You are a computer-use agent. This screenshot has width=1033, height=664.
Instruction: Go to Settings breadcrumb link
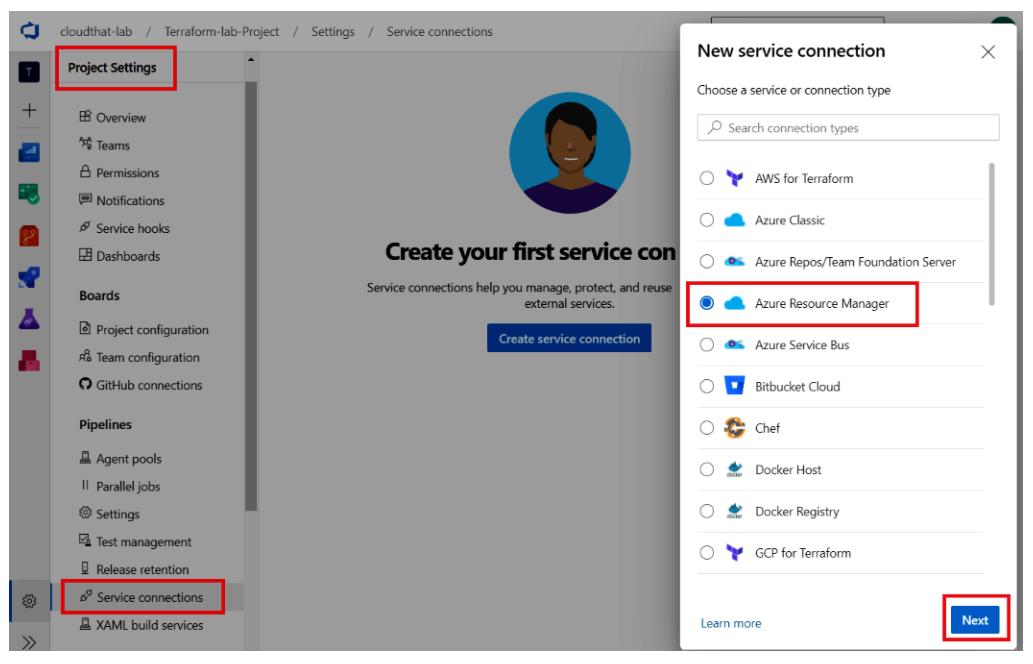tap(333, 32)
